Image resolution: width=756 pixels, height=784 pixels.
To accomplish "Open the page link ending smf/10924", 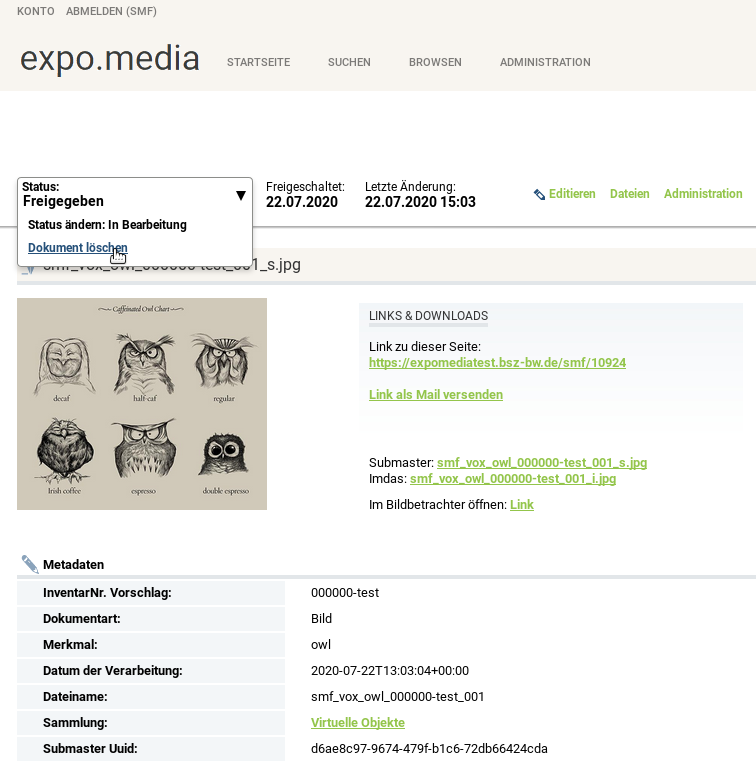I will click(497, 362).
